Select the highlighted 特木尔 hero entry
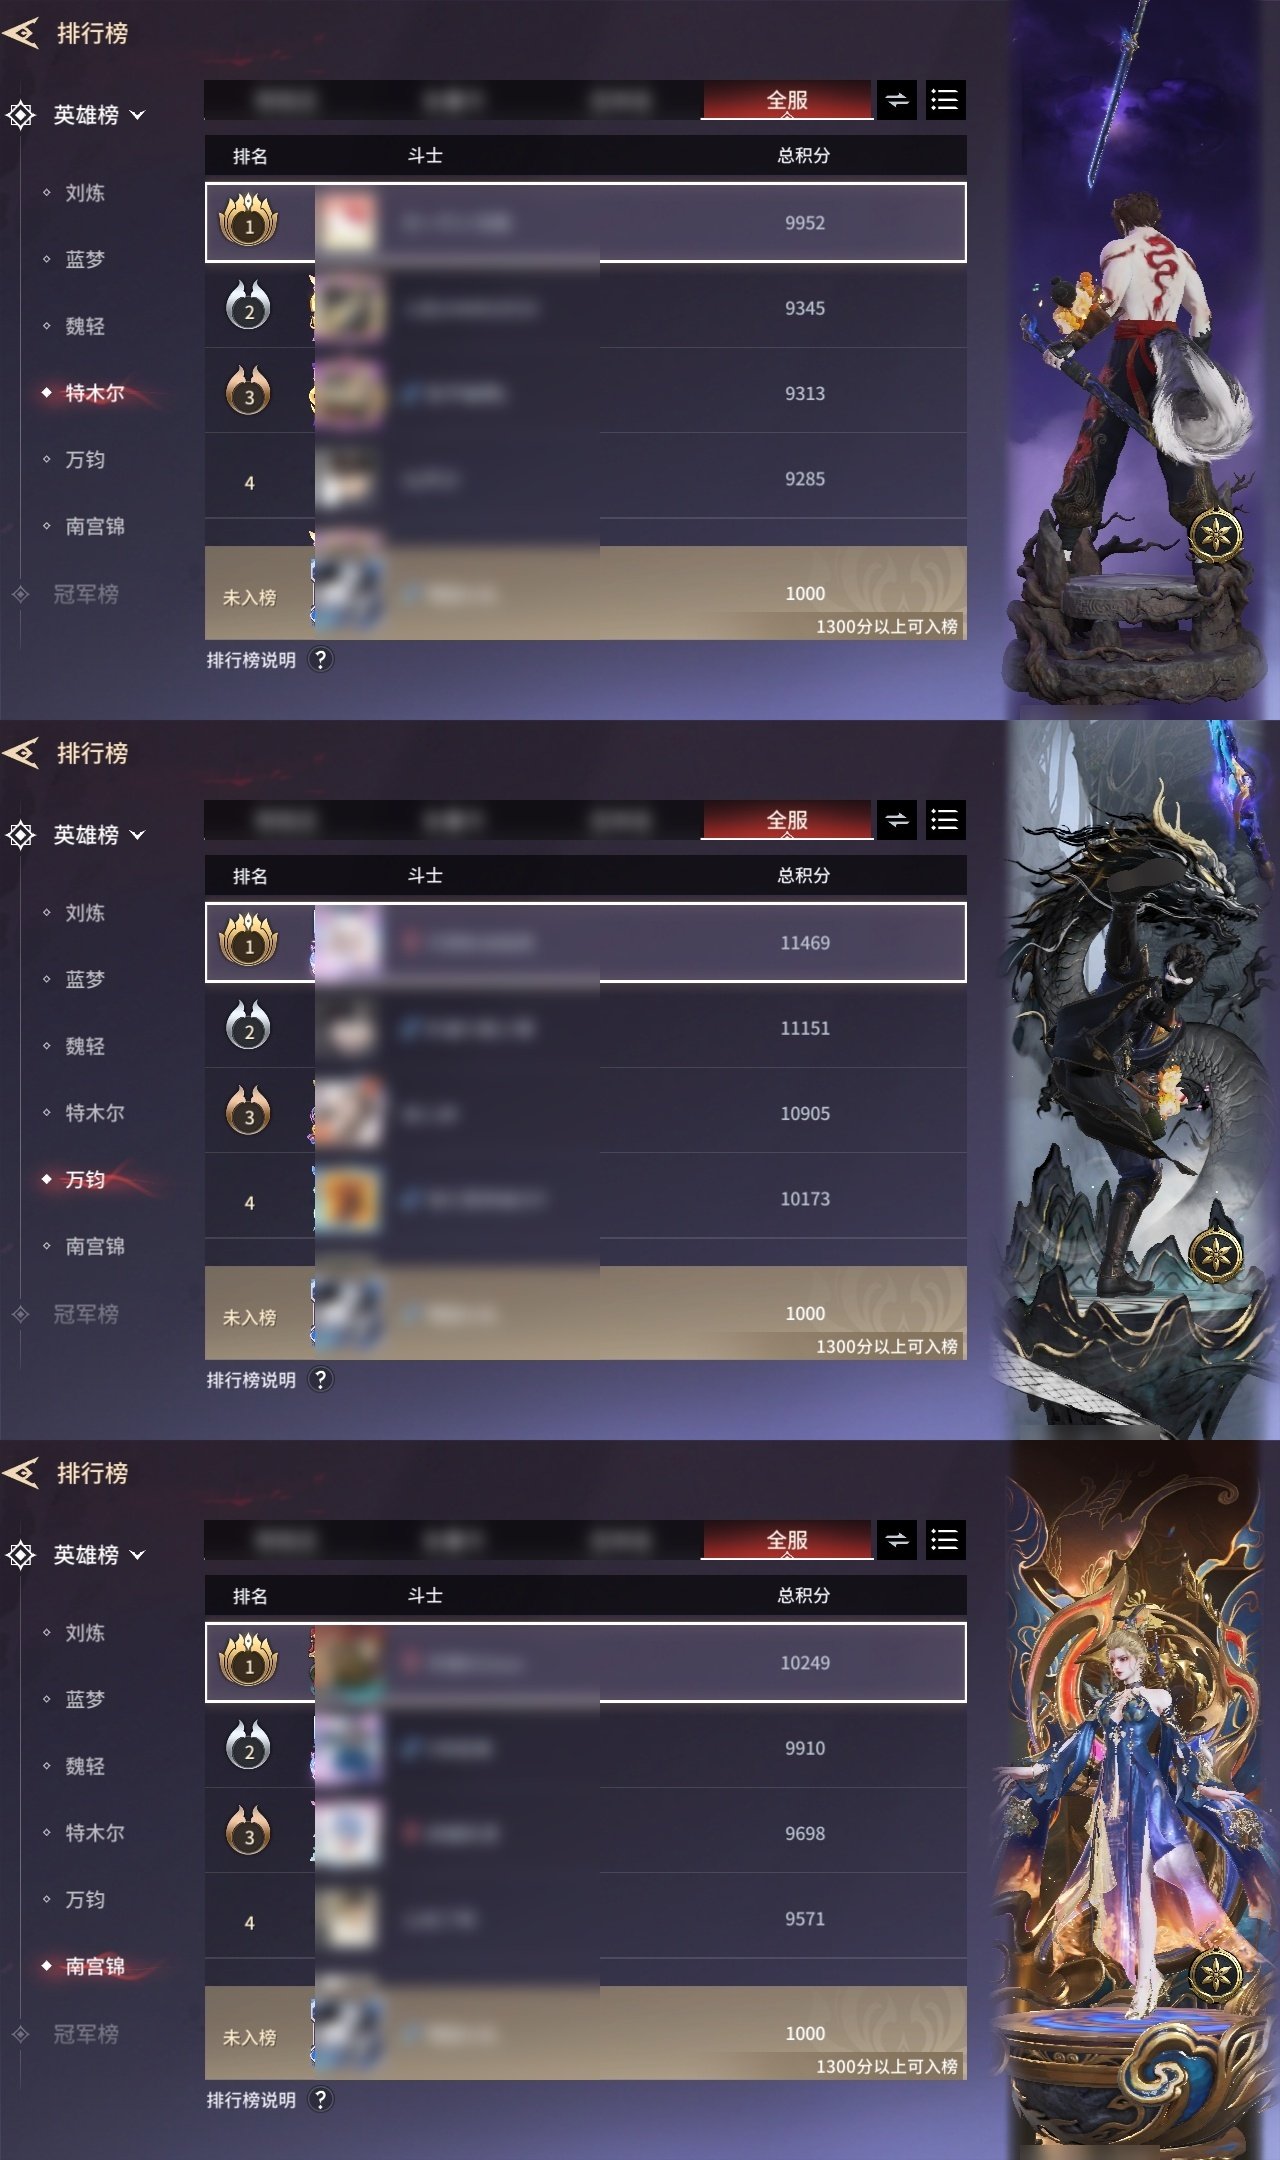This screenshot has width=1280, height=2160. (x=94, y=393)
